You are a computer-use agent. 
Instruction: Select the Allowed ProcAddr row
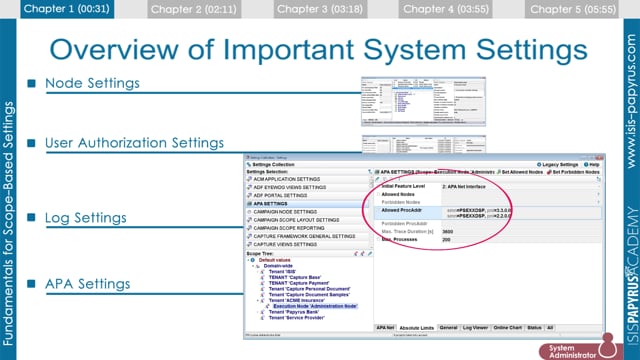coord(488,213)
